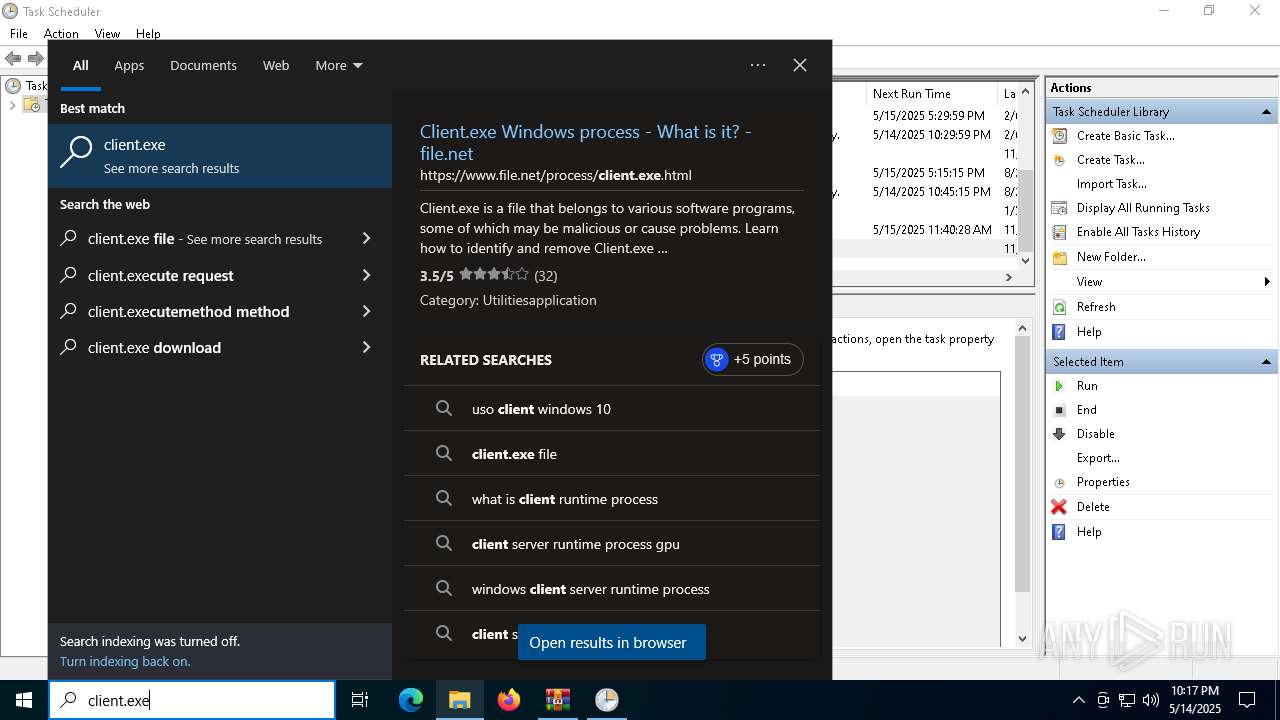Click Task Scheduler clock icon in taskbar
The image size is (1280, 720).
(x=607, y=700)
